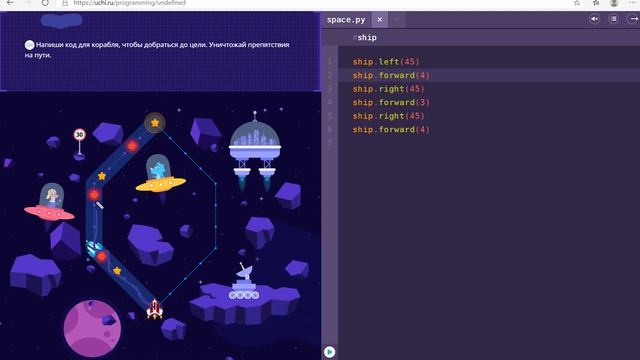640x360 pixels.
Task: Reload the page with the refresh icon
Action: pos(45,3)
